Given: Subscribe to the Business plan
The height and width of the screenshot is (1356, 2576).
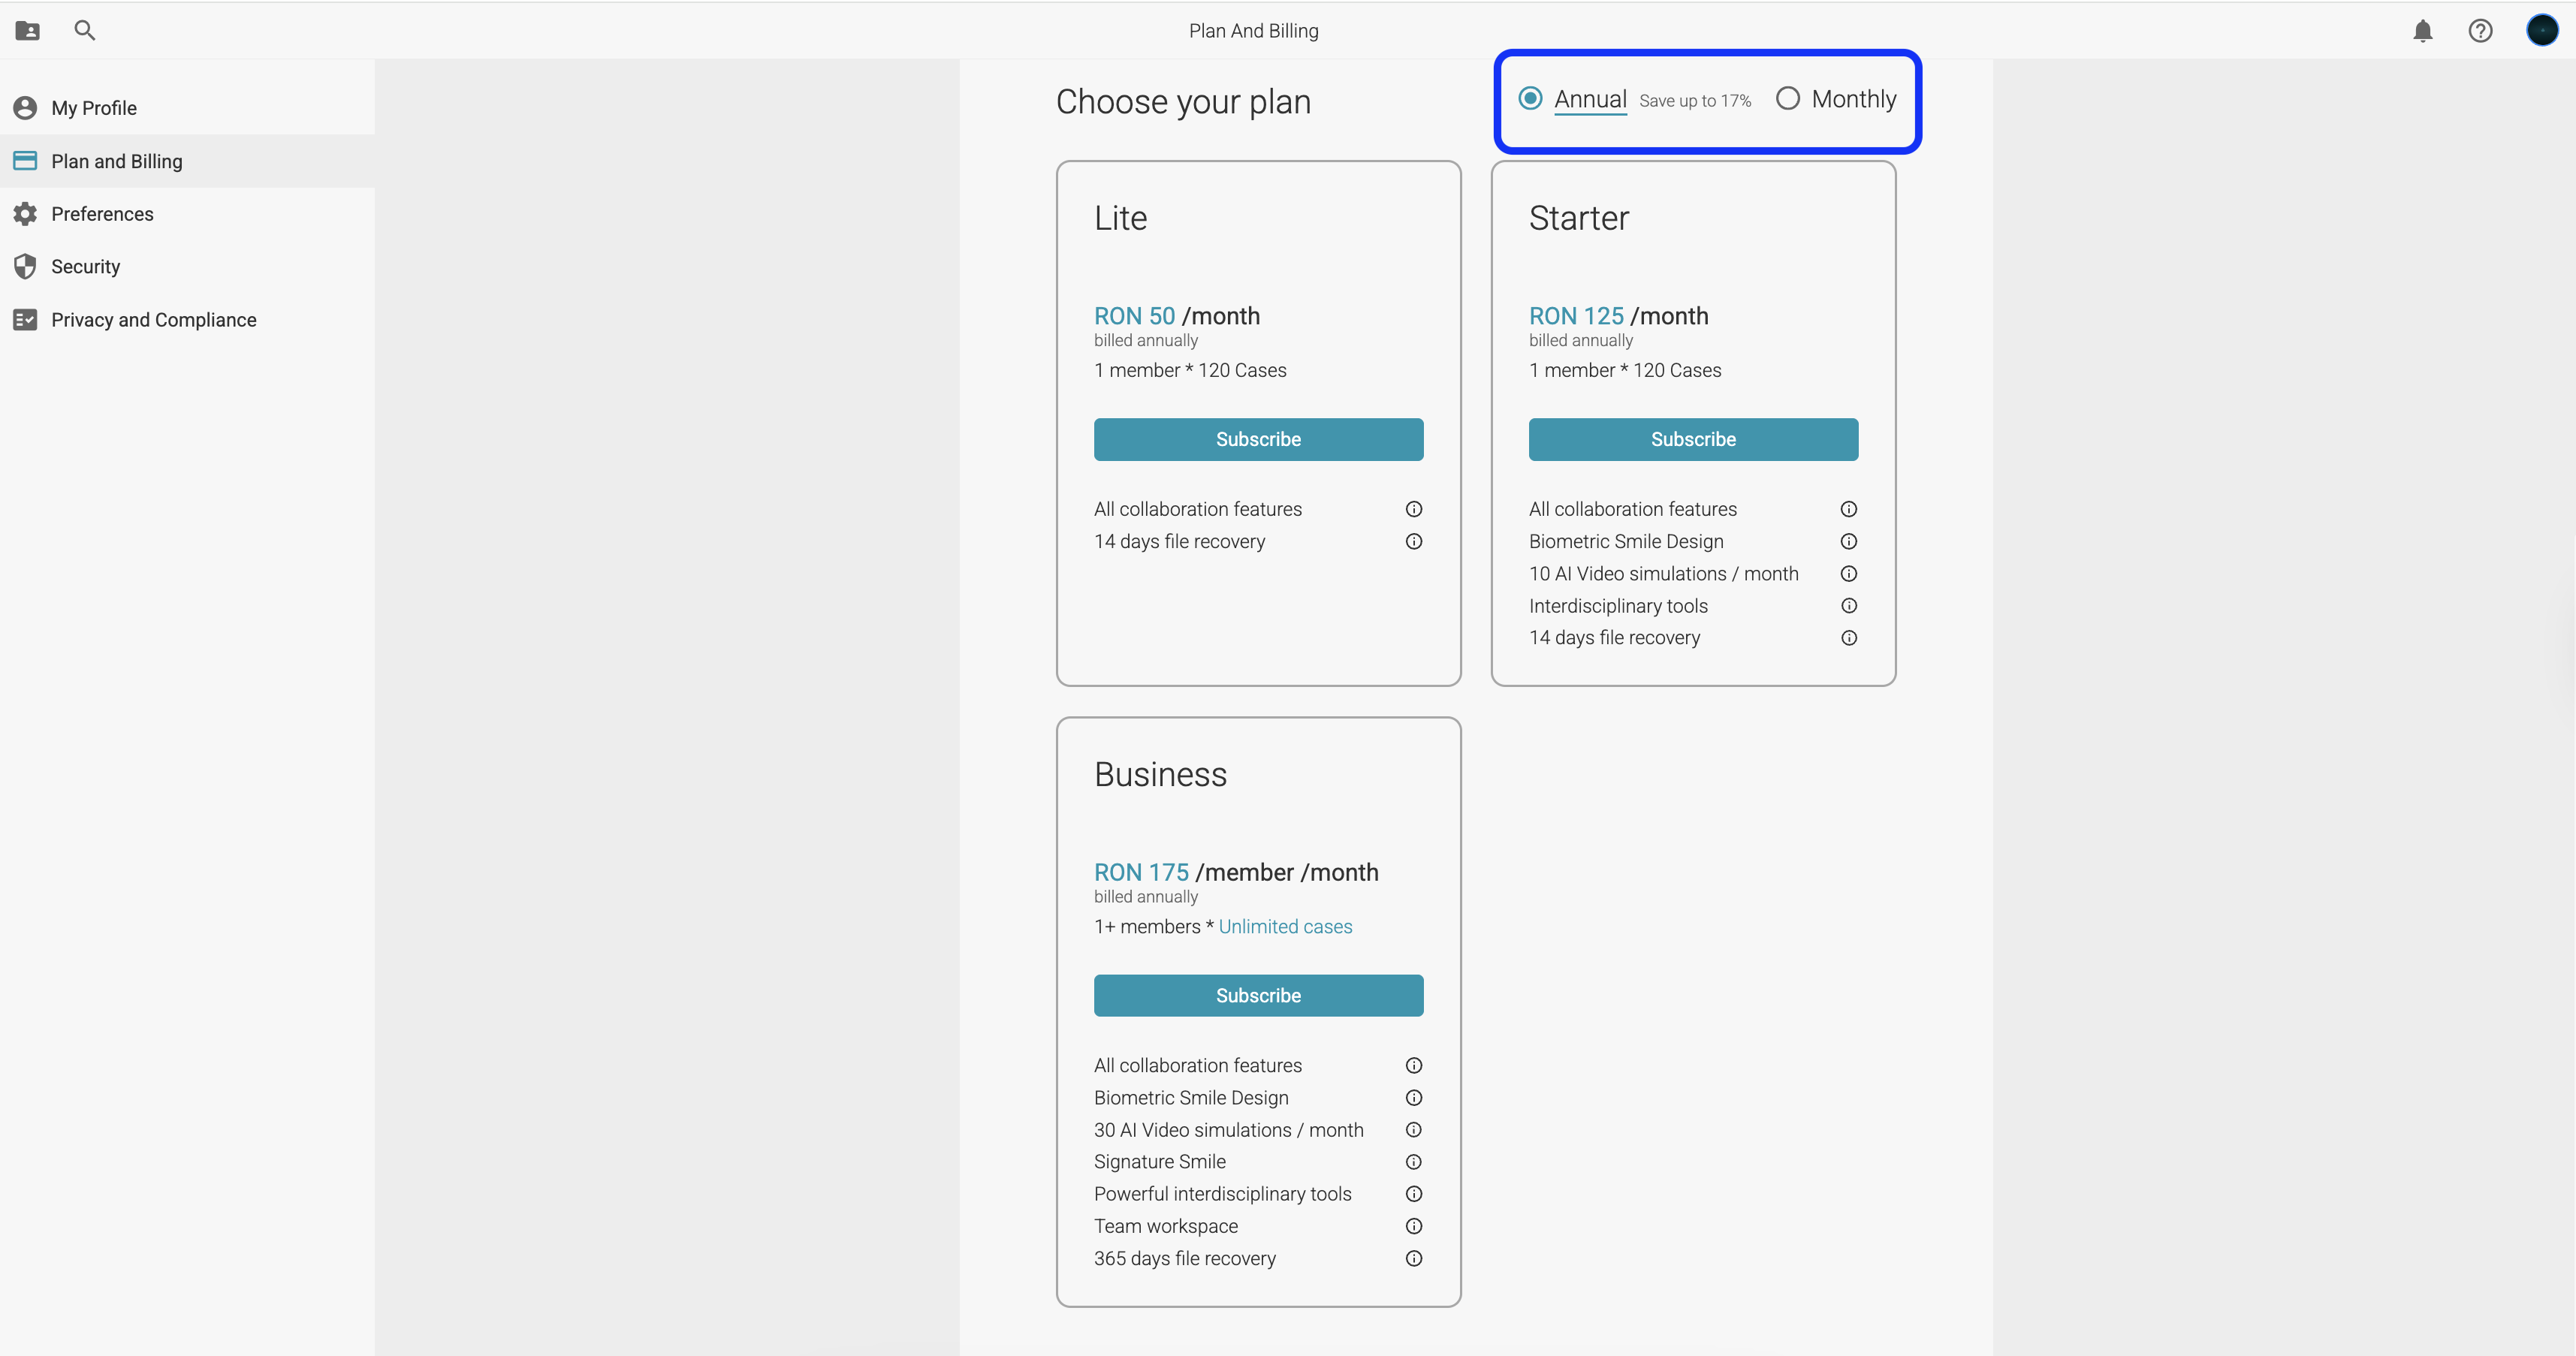Looking at the screenshot, I should (1258, 996).
